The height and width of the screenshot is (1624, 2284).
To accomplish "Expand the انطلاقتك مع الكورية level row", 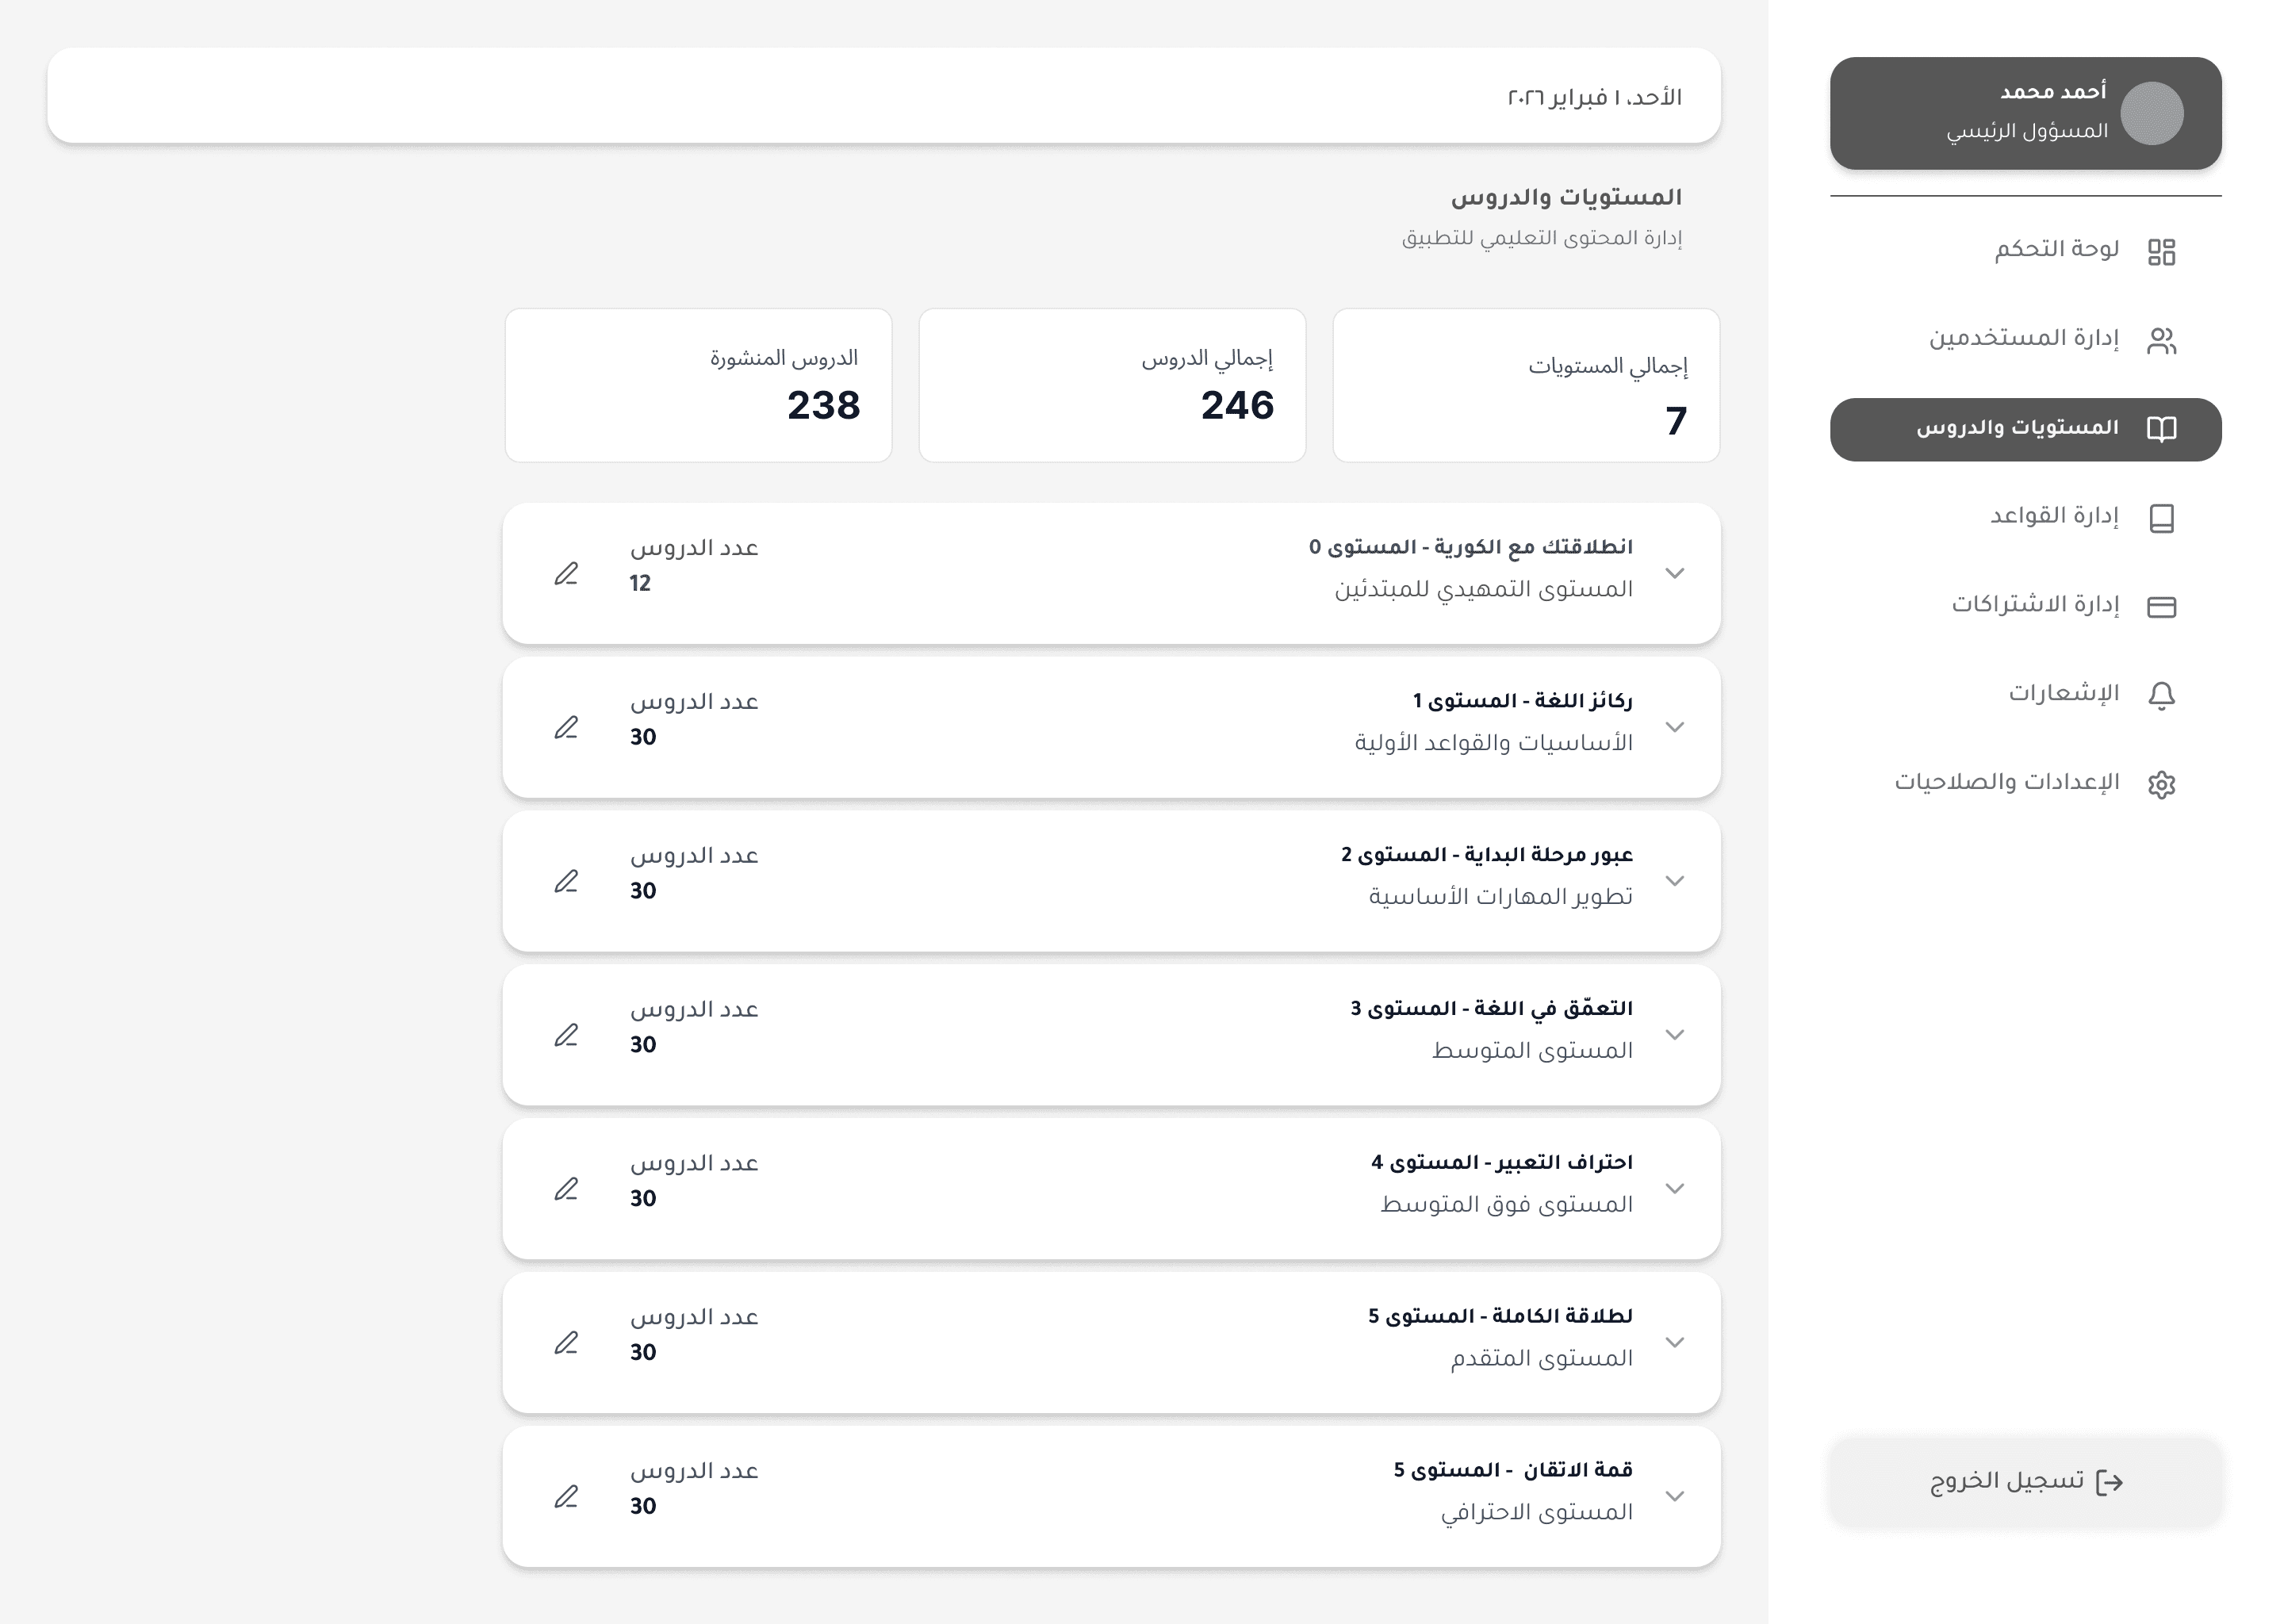I will tap(1675, 573).
